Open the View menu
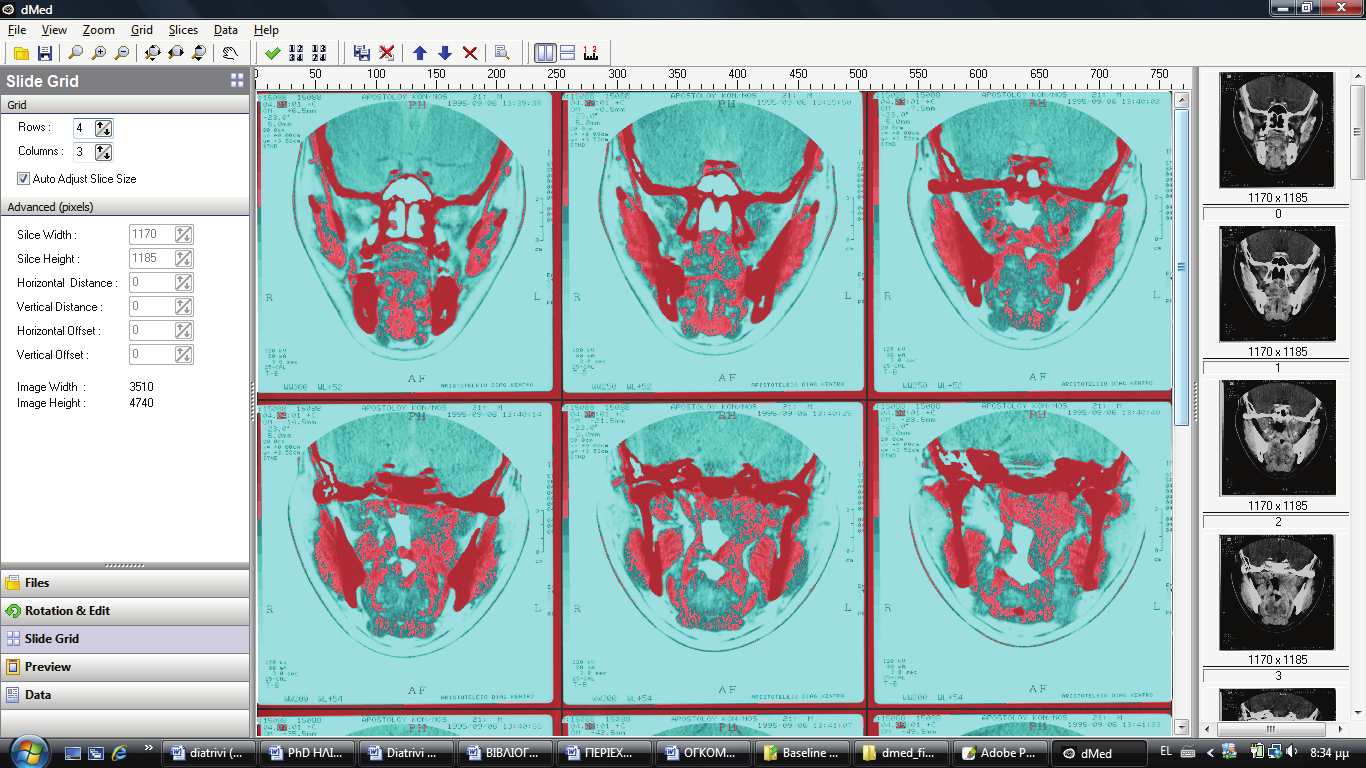The image size is (1366, 768). coord(54,30)
